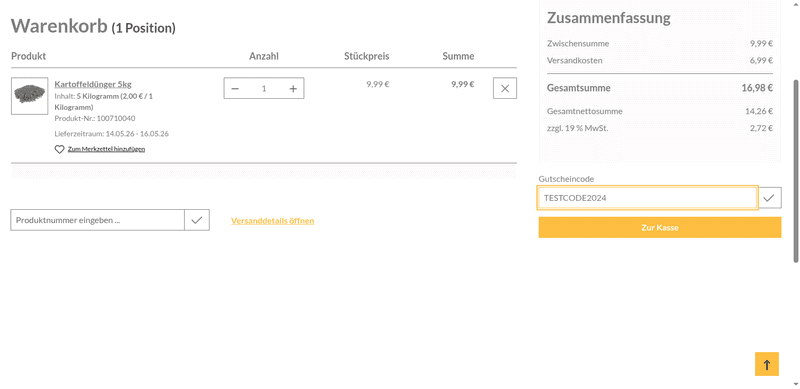Image resolution: width=800 pixels, height=389 pixels.
Task: Click the Zur Kasse button
Action: click(x=660, y=228)
